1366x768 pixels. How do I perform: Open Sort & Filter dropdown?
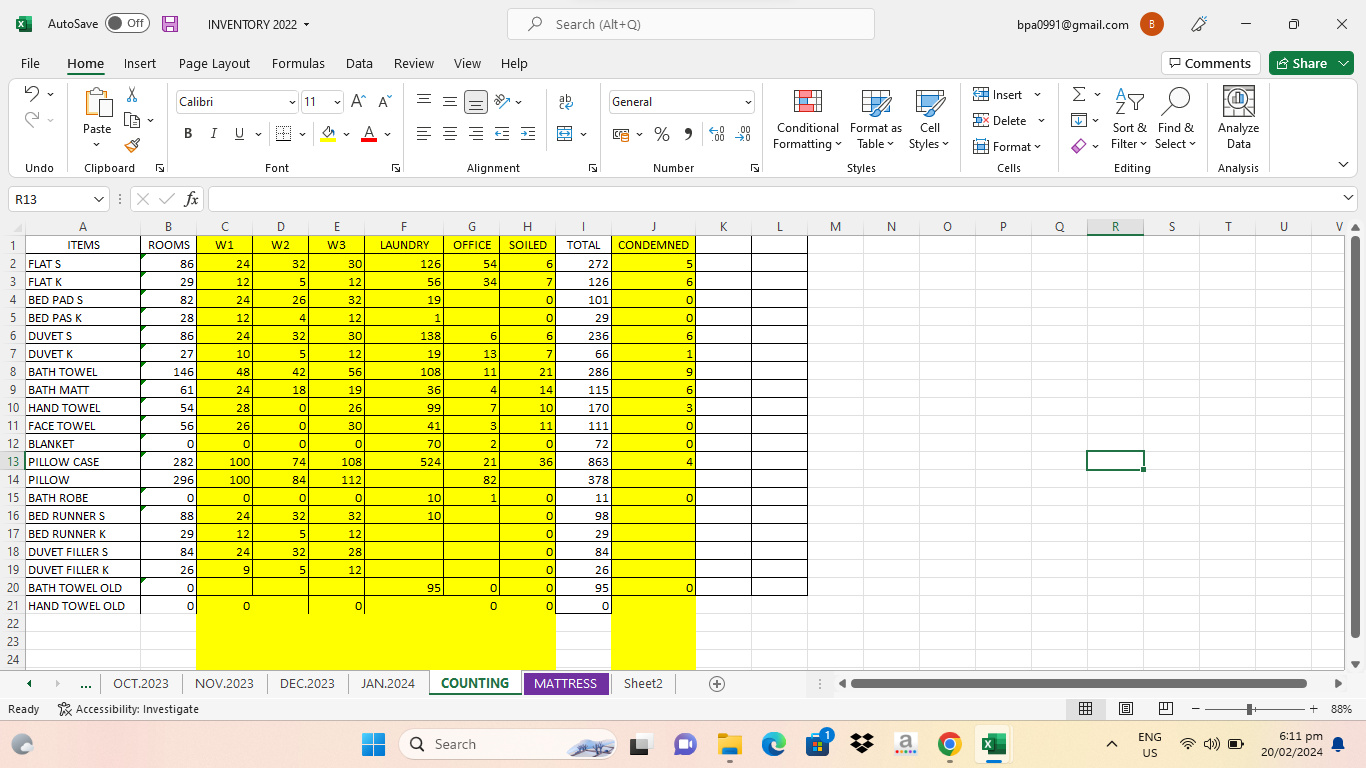tap(1130, 118)
